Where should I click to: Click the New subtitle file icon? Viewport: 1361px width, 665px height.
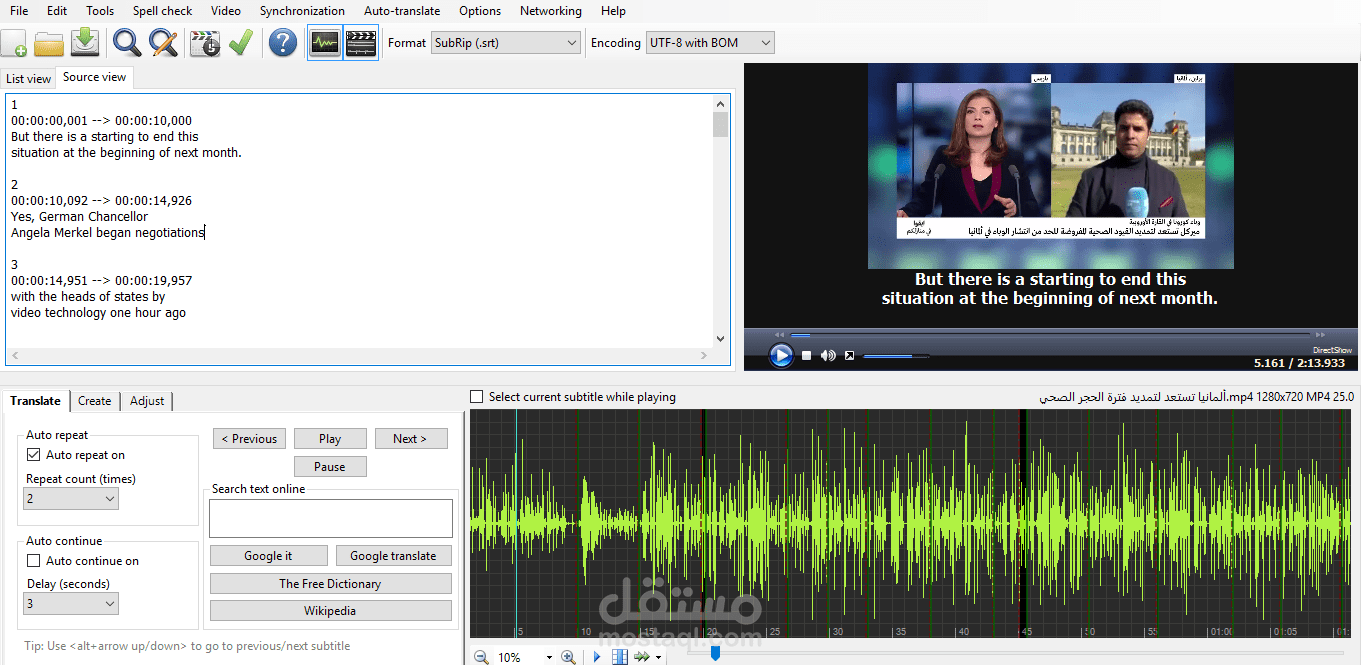(x=14, y=43)
